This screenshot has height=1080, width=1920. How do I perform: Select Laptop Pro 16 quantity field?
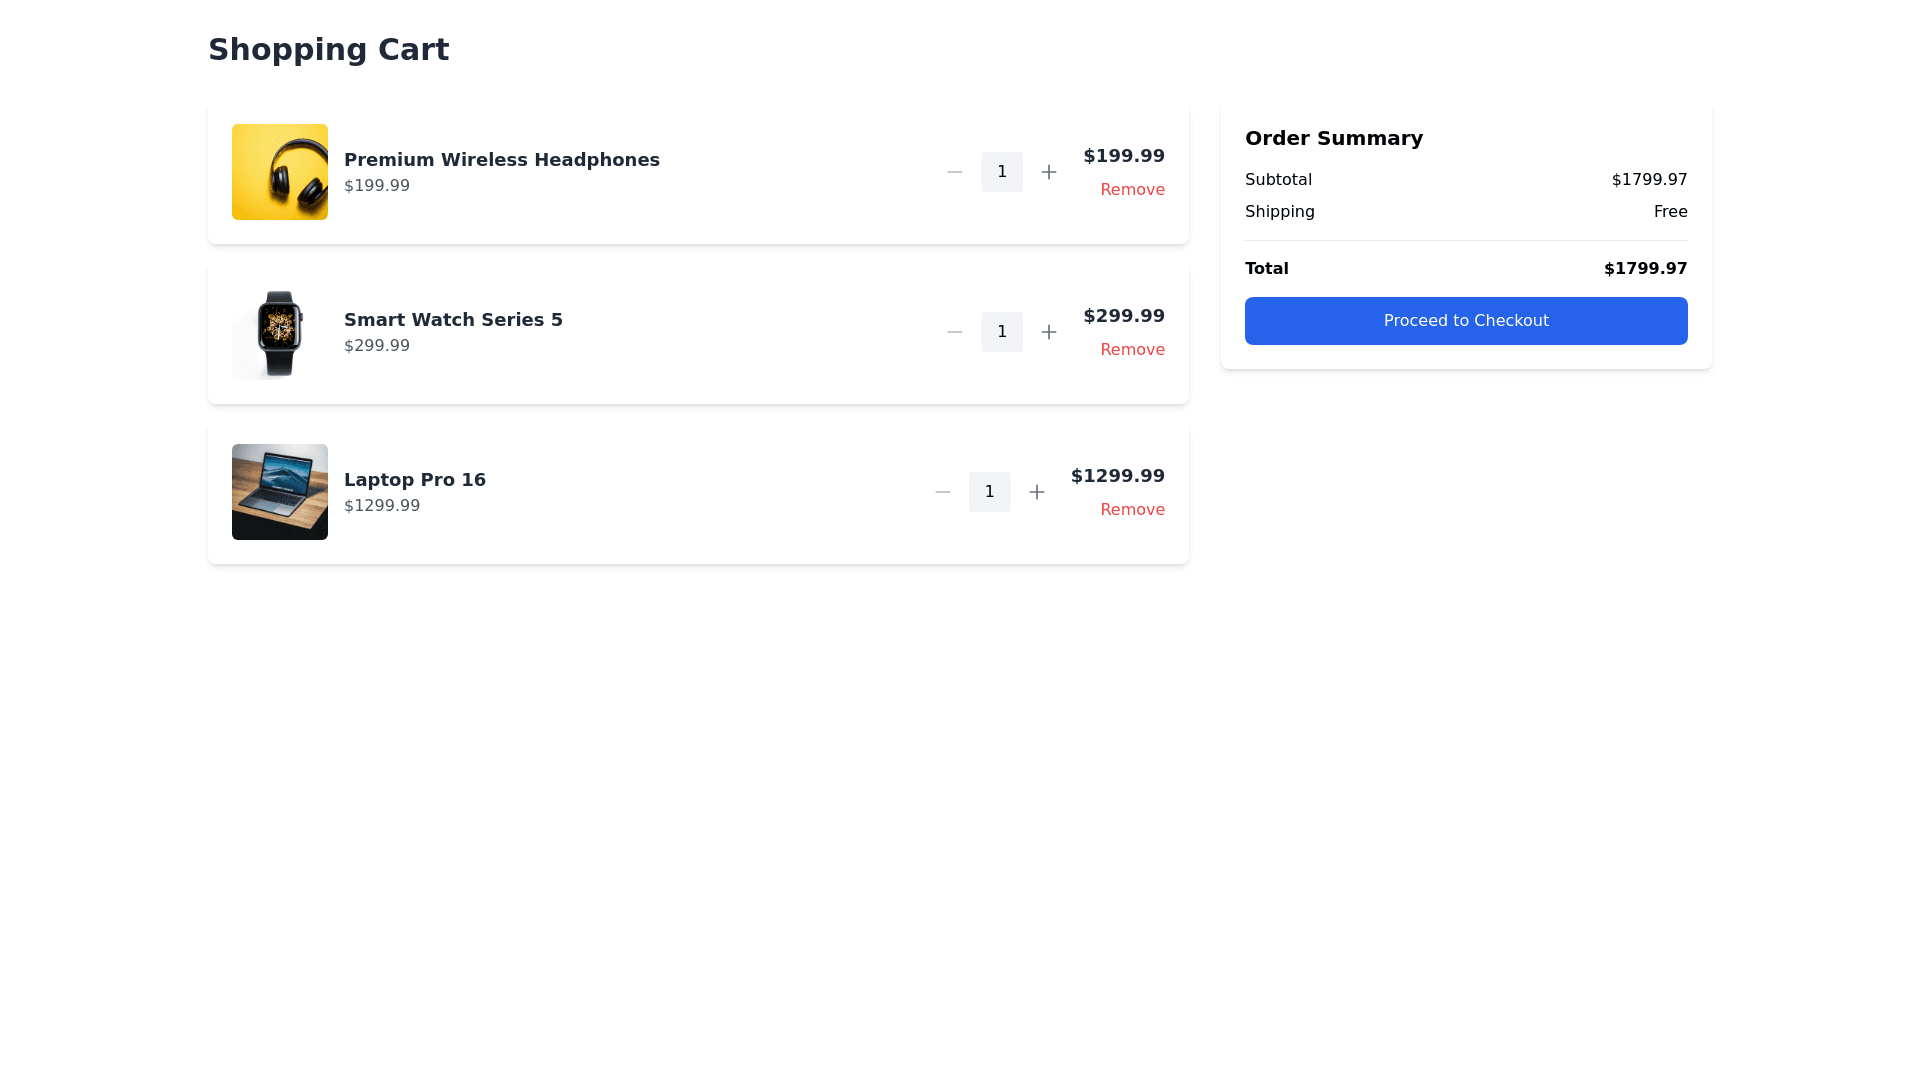[989, 492]
